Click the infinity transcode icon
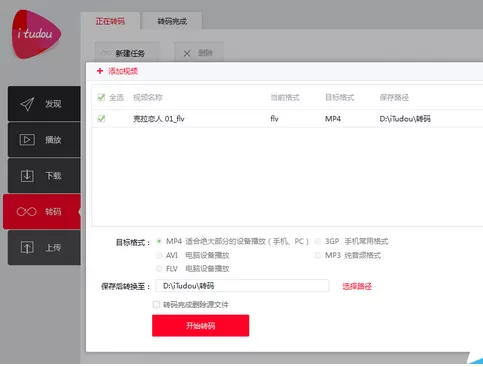This screenshot has width=483, height=367. pos(26,212)
